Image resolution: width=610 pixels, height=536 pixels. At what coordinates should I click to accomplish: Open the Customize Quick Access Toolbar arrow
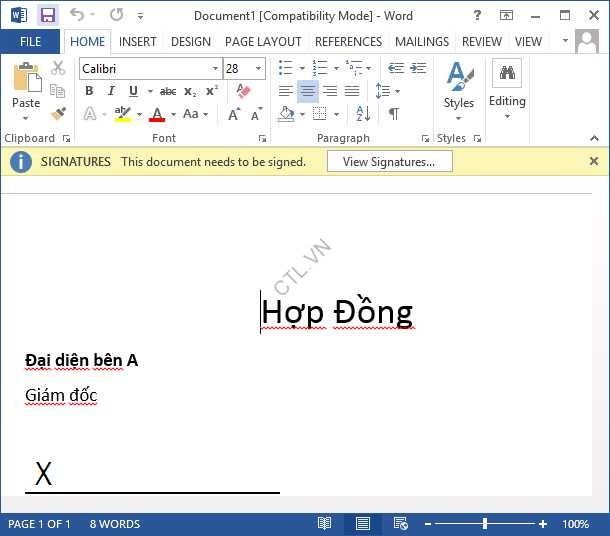[x=140, y=16]
